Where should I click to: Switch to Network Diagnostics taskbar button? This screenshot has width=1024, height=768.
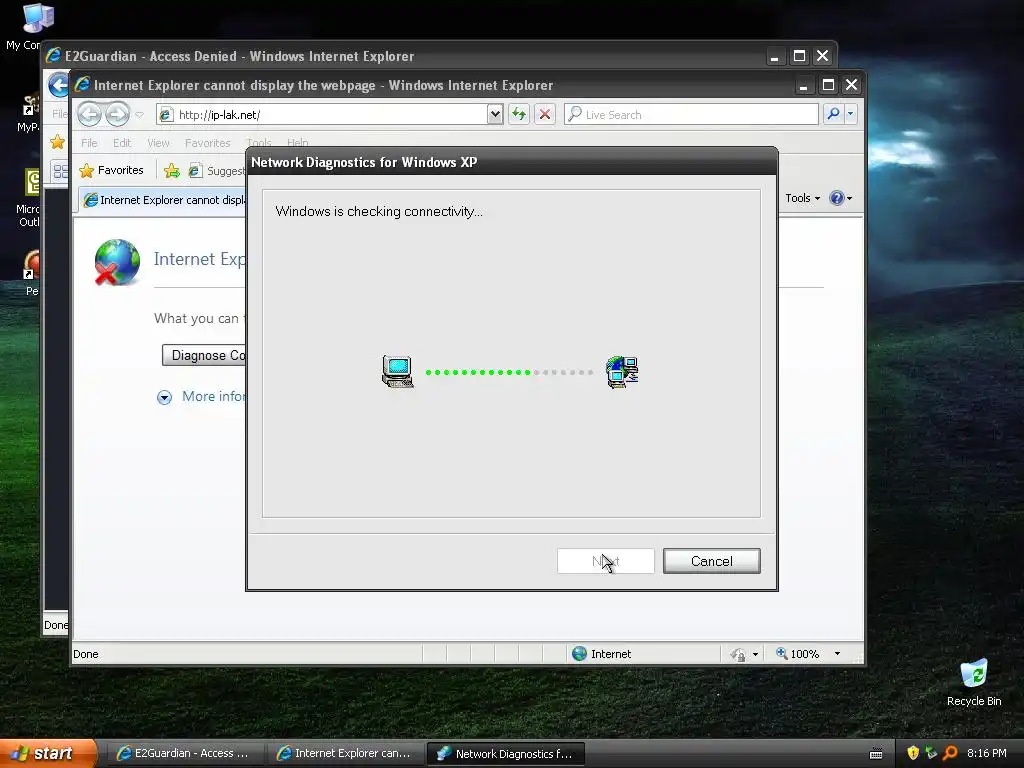(505, 753)
